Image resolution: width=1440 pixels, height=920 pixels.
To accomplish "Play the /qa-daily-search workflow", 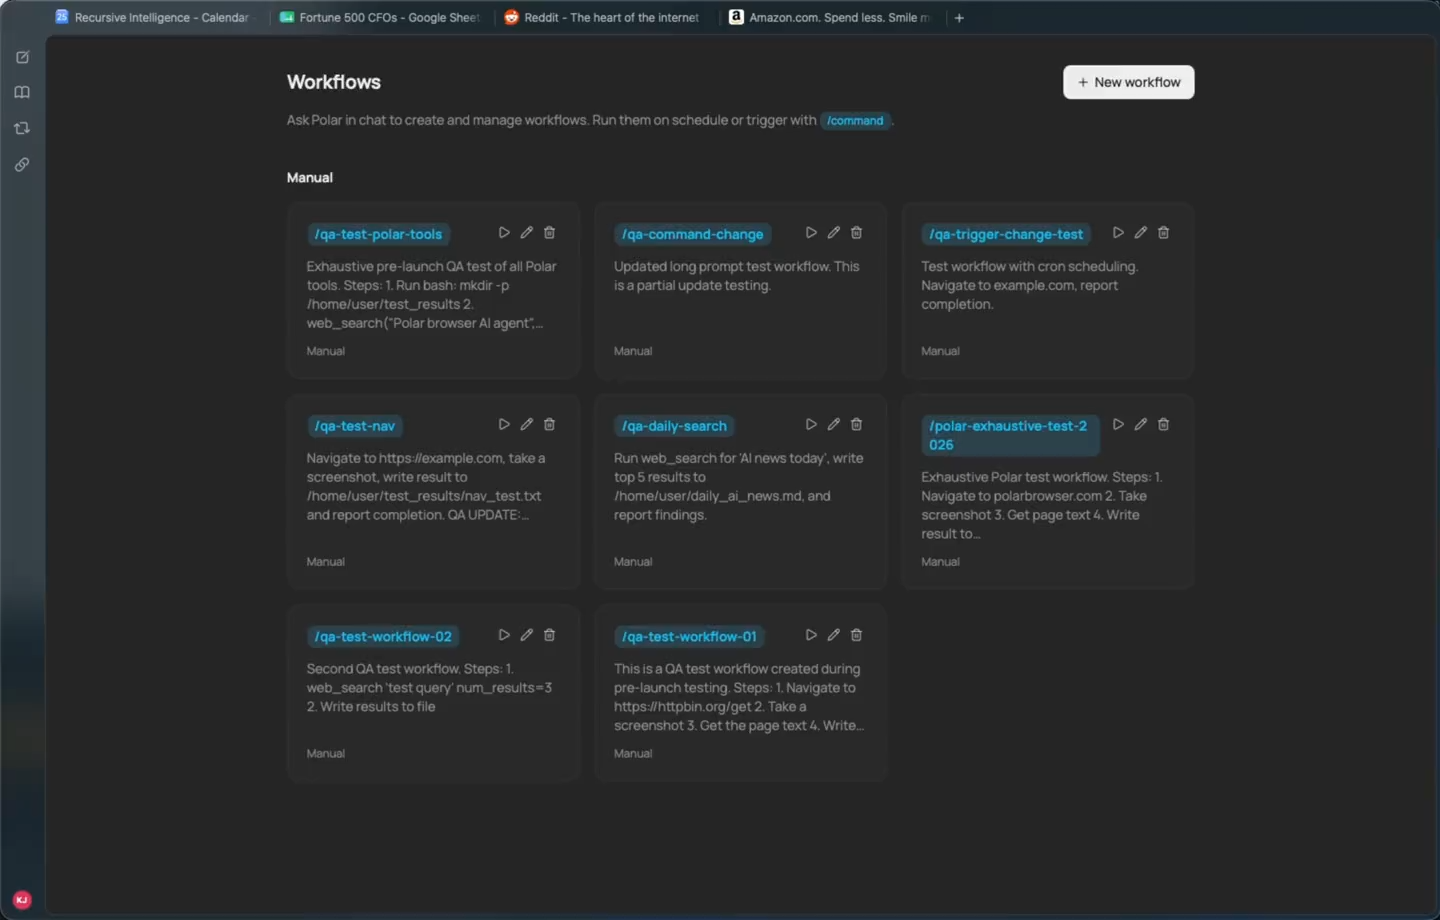I will coord(811,425).
